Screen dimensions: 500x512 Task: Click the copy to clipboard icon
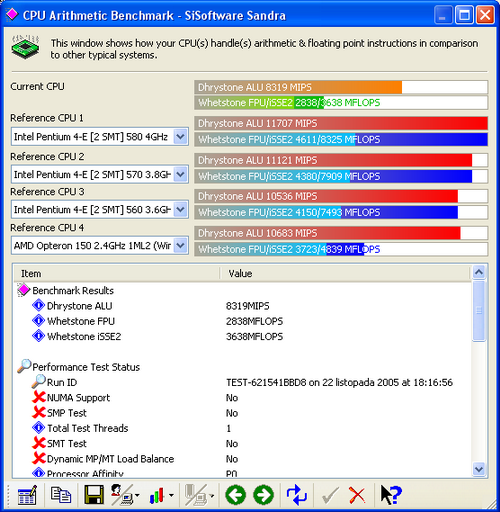tap(61, 495)
